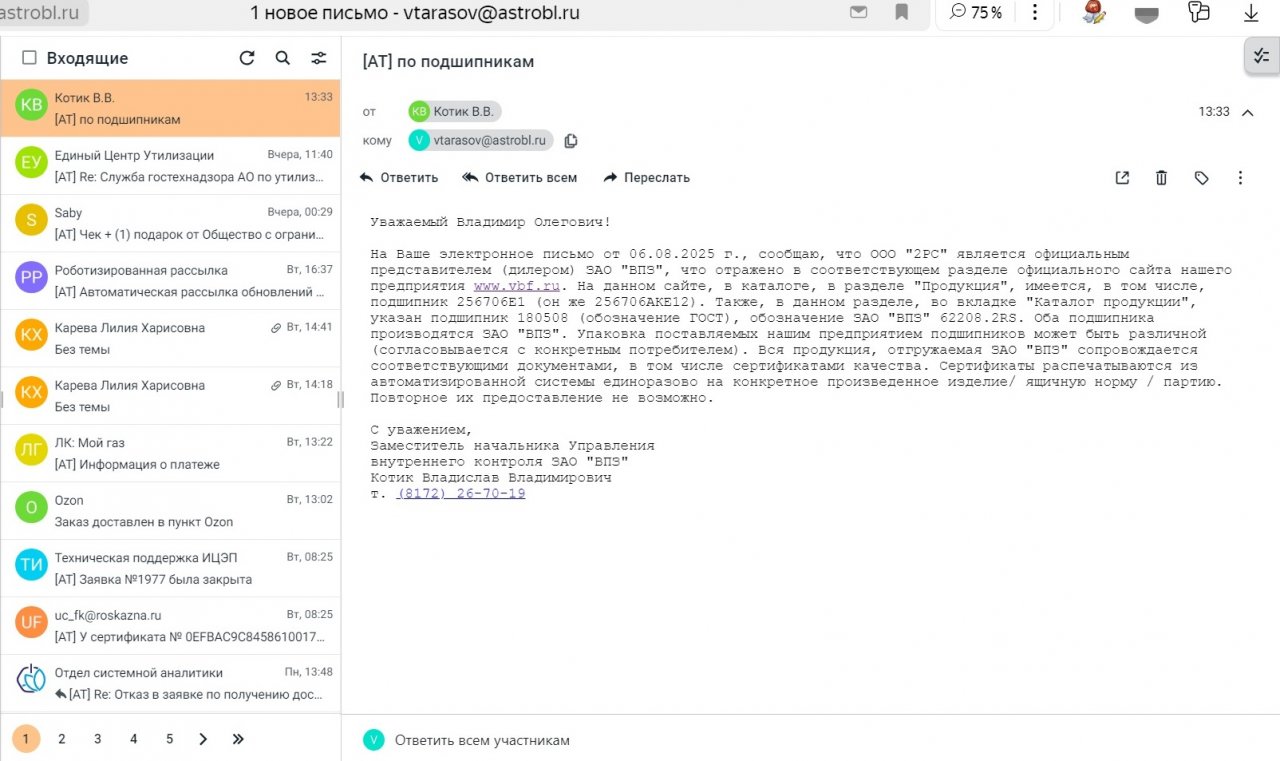
Task: Click the Ответить reply button
Action: 399,178
